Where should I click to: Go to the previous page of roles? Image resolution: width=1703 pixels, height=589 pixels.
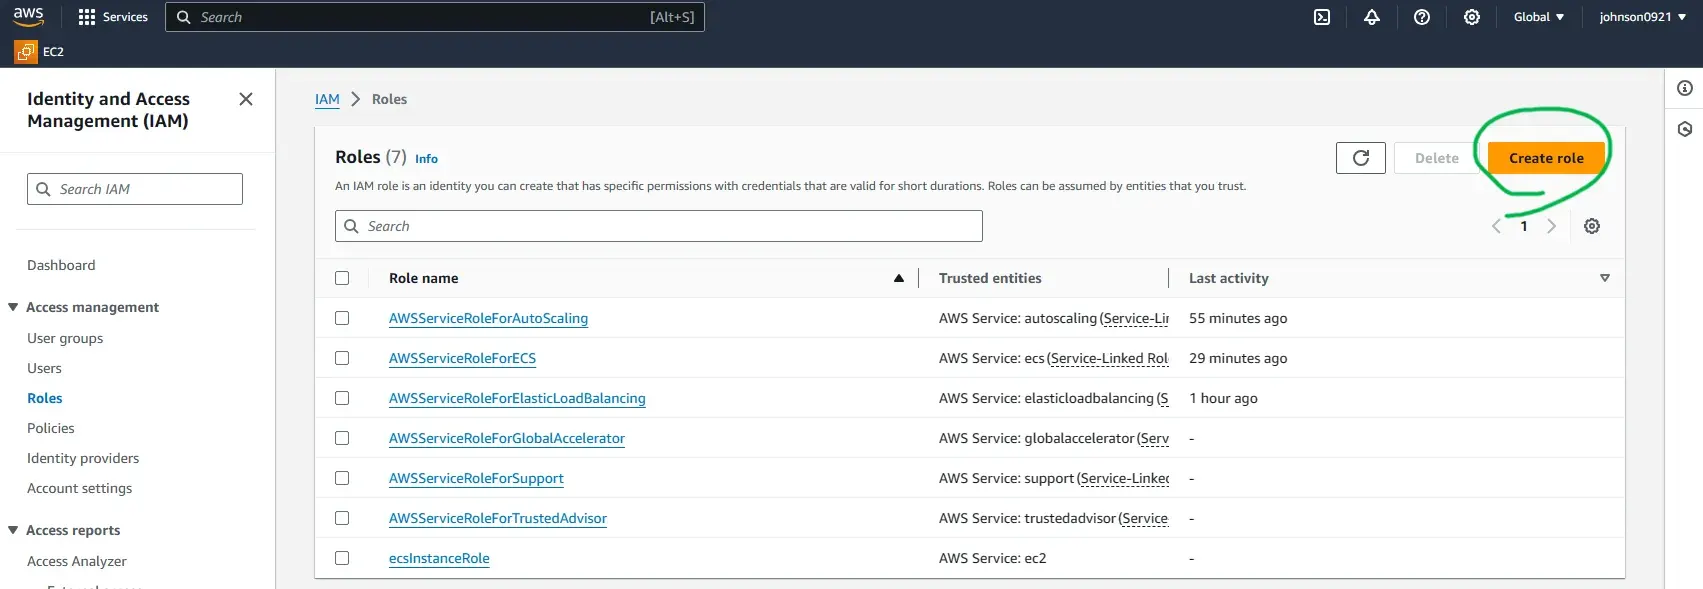click(1496, 226)
